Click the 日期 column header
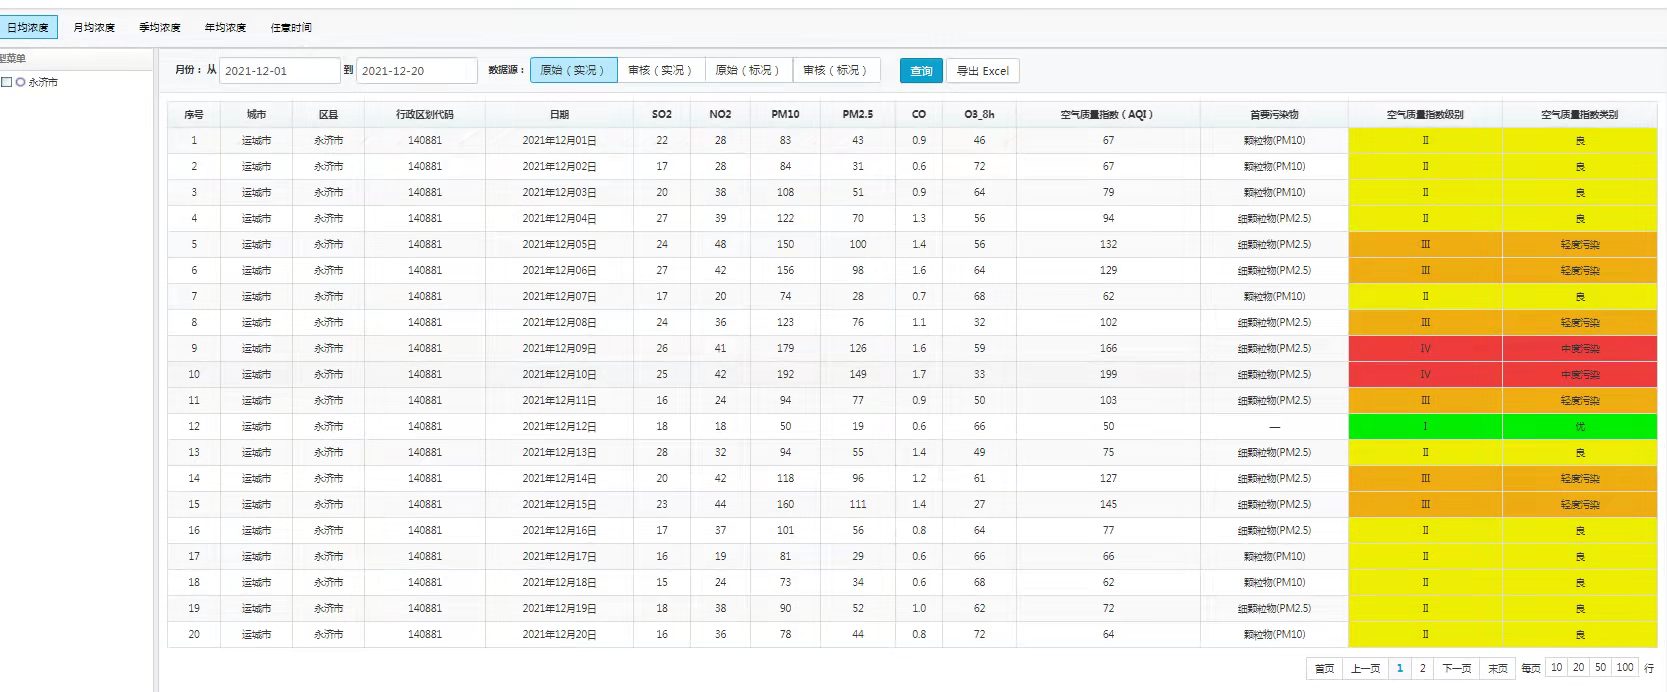The width and height of the screenshot is (1667, 692). coord(559,114)
